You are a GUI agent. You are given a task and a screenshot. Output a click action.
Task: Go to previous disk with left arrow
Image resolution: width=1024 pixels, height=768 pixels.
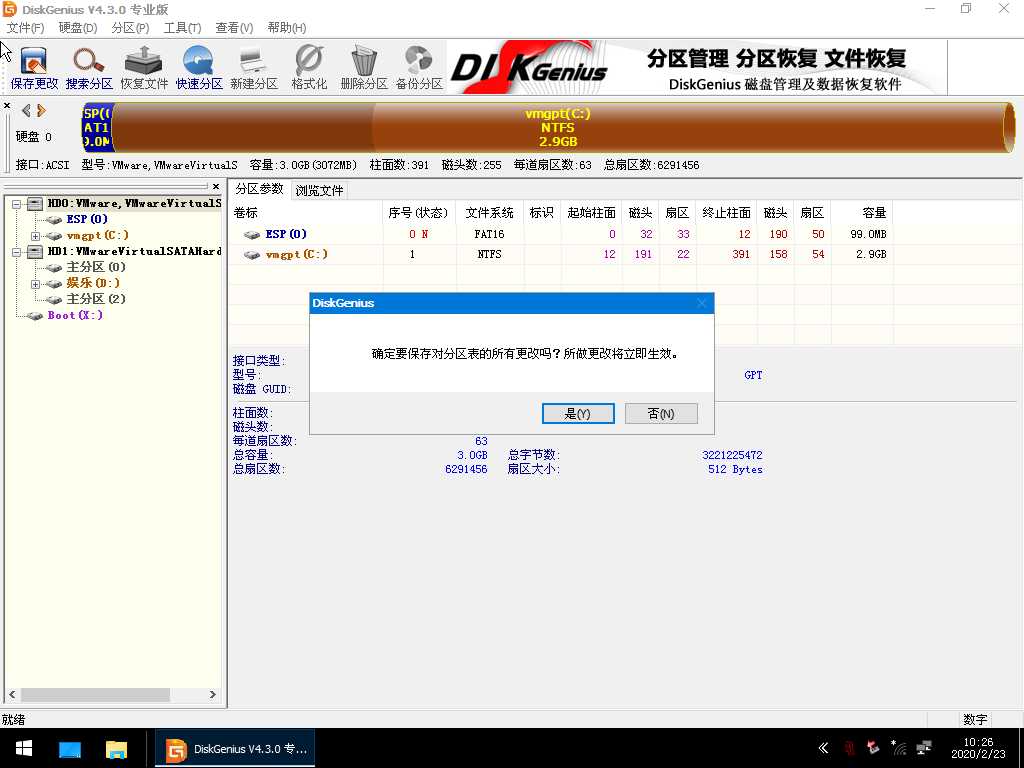point(26,110)
